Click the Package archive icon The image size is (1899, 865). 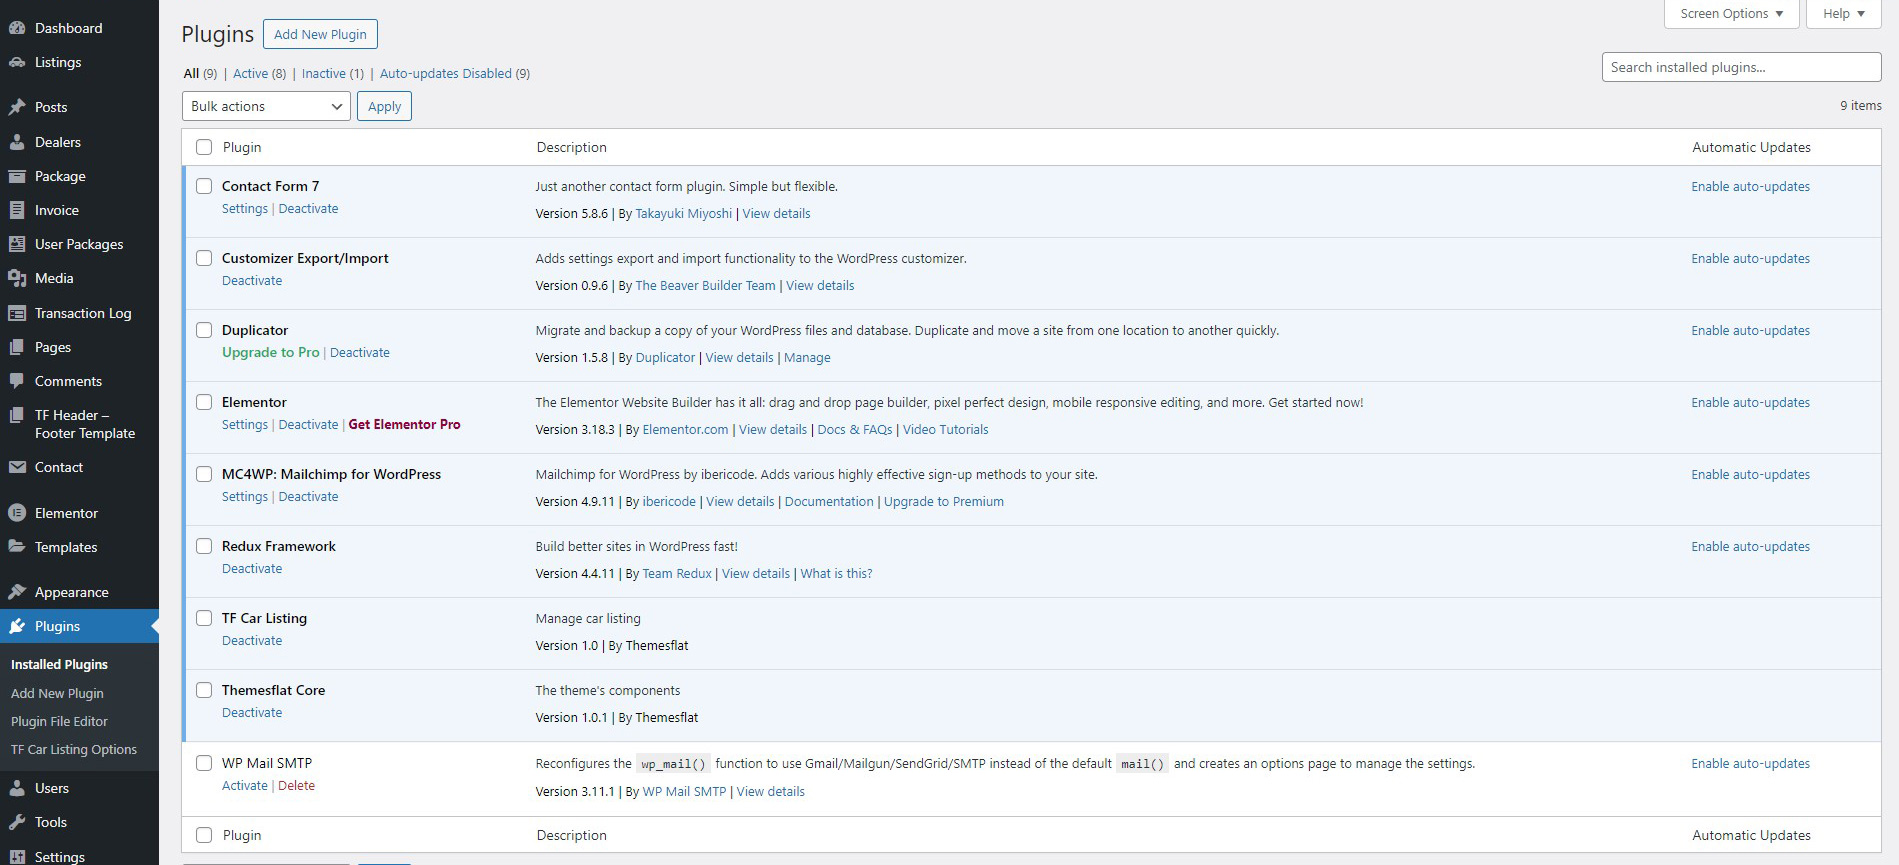pyautogui.click(x=17, y=176)
